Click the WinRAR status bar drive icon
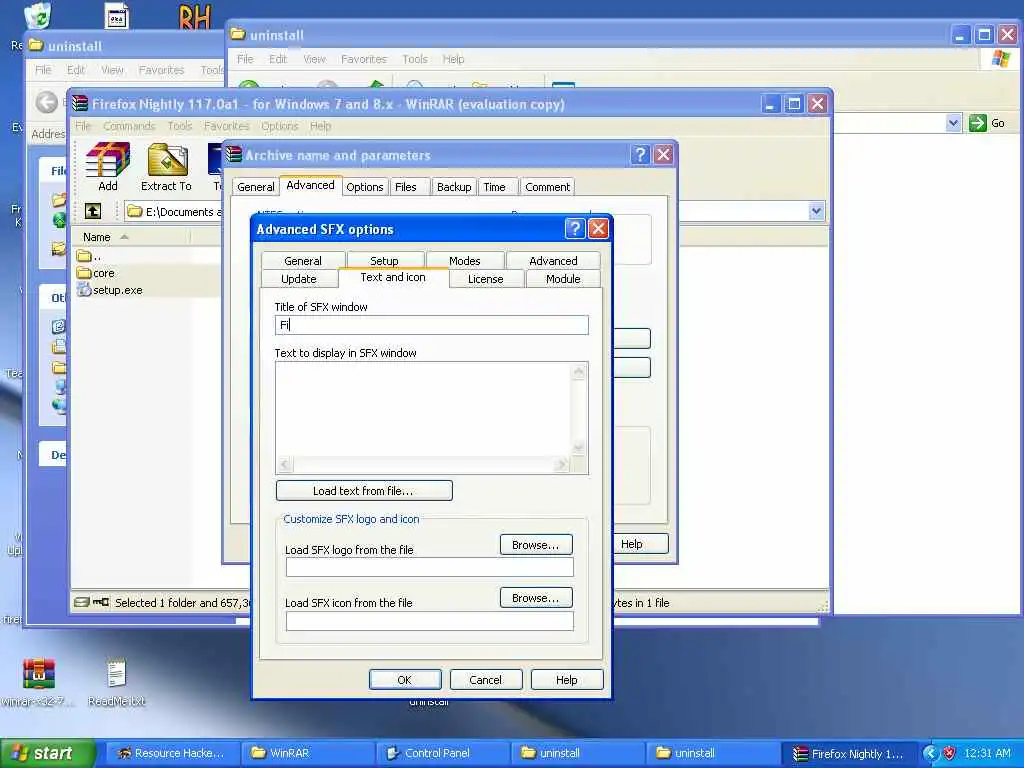 point(82,602)
